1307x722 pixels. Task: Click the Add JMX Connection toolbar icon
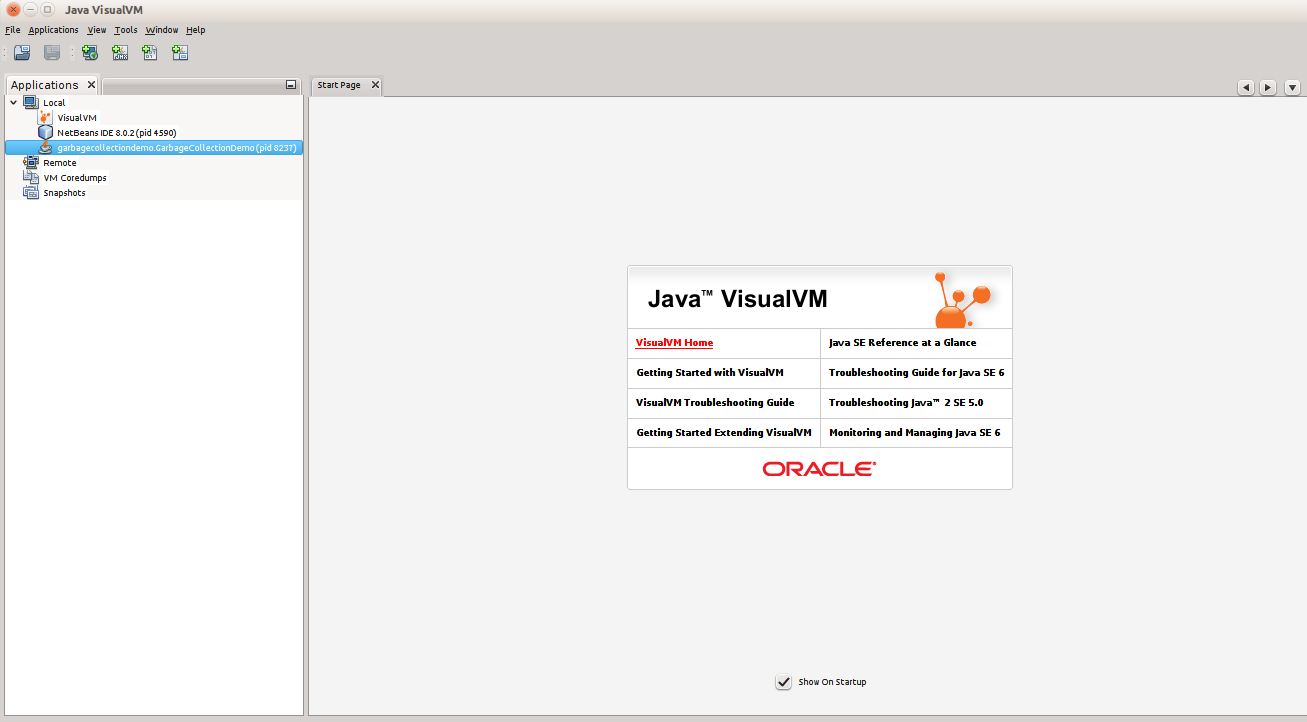coord(120,53)
